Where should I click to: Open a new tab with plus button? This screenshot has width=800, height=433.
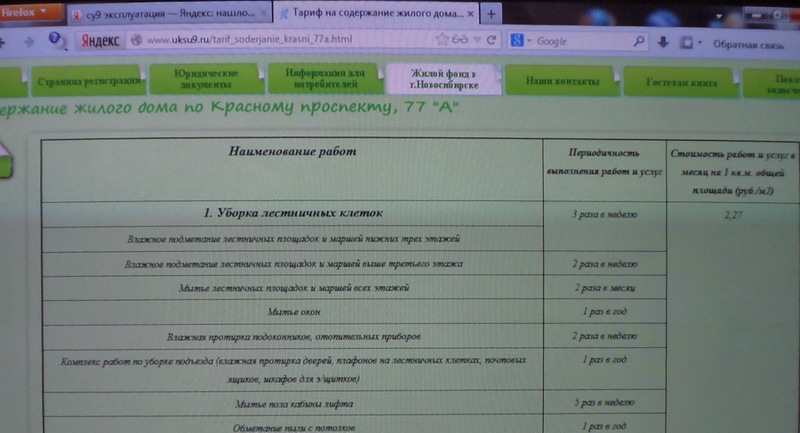(x=491, y=14)
